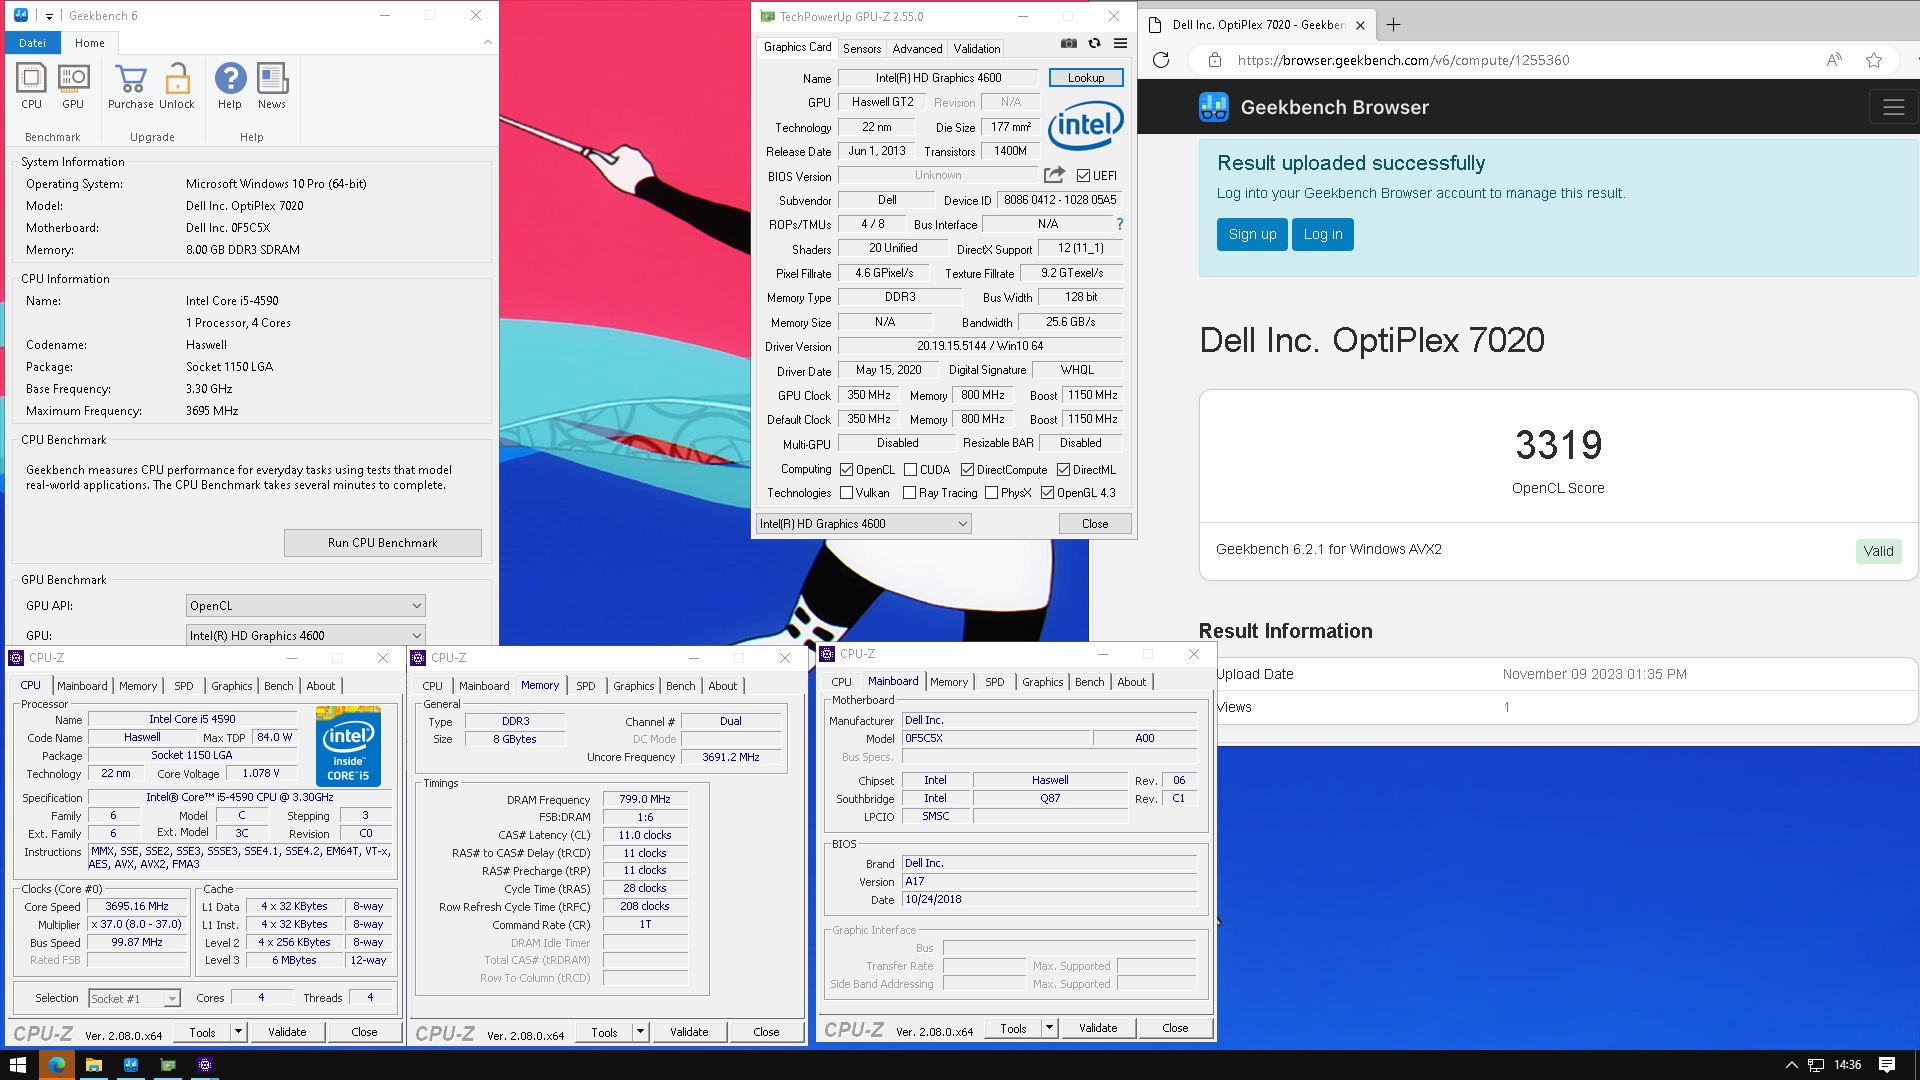Expand the Tools arrow in right CPU-Z window
This screenshot has height=1080, width=1920.
[x=1049, y=1028]
